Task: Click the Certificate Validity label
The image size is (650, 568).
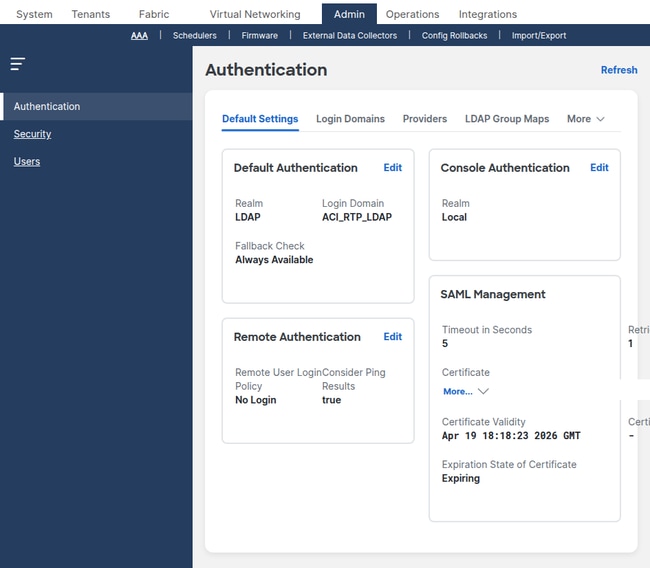Action: pos(484,422)
